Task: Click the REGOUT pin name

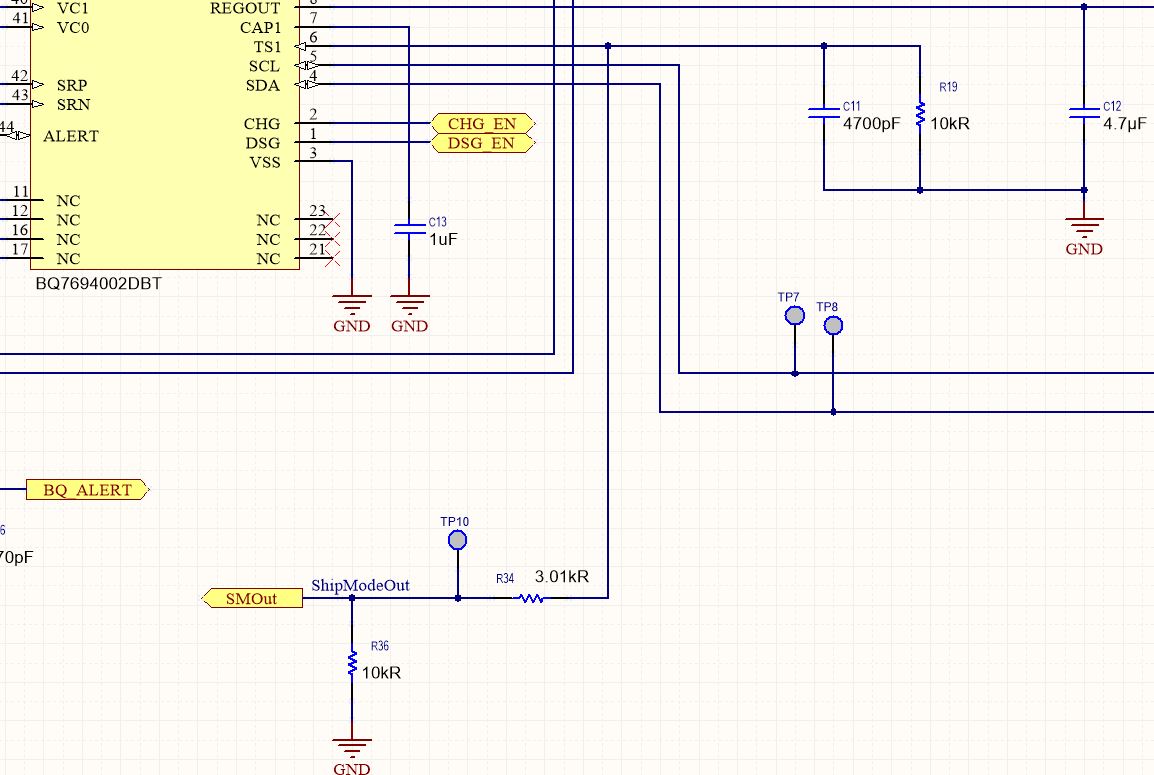Action: click(x=245, y=8)
